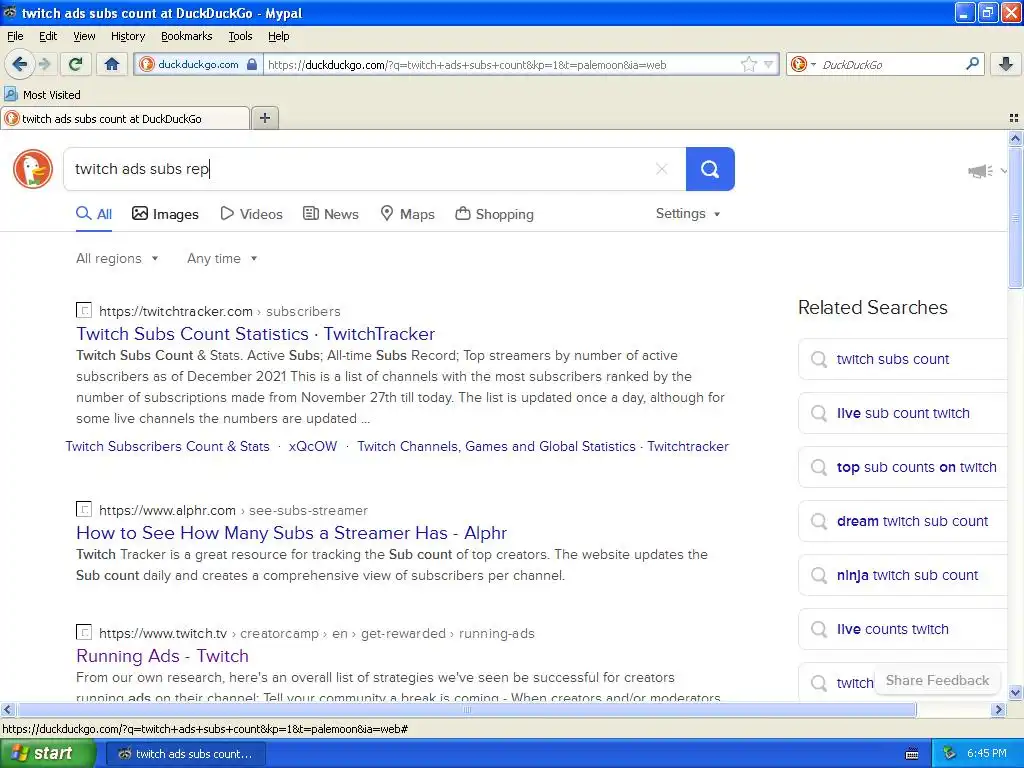Viewport: 1024px width, 768px height.
Task: Open Twitch Channels, Games and Global Statistics sitelink
Action: point(543,446)
